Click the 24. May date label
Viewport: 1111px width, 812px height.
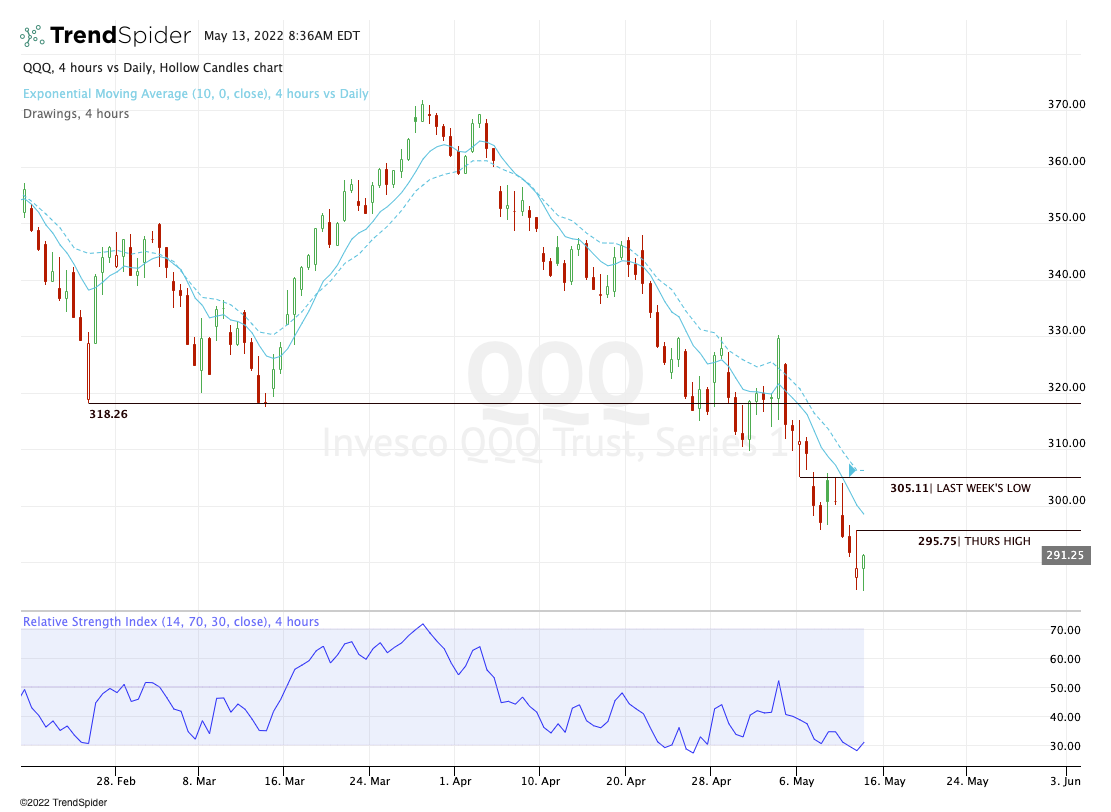[967, 781]
